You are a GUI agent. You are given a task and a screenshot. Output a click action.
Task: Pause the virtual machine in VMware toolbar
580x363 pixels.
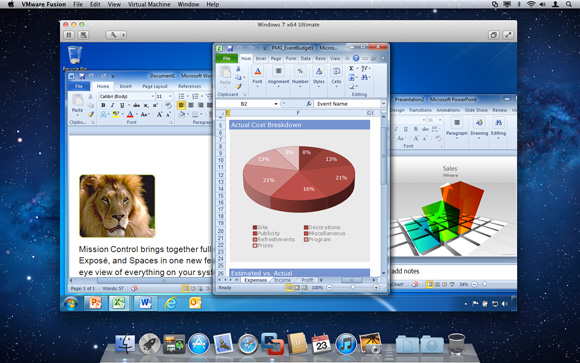pos(69,35)
